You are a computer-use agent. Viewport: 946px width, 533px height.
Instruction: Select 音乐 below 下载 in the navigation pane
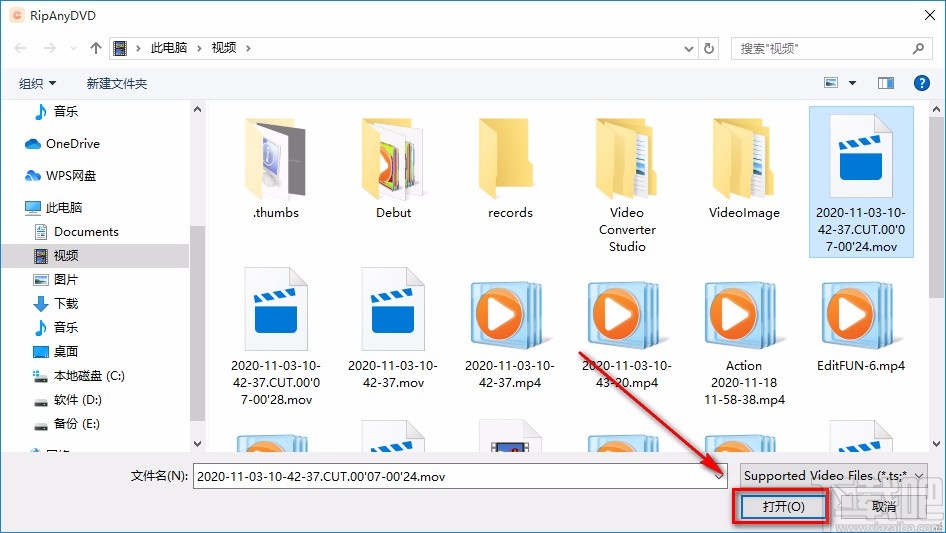(x=56, y=327)
